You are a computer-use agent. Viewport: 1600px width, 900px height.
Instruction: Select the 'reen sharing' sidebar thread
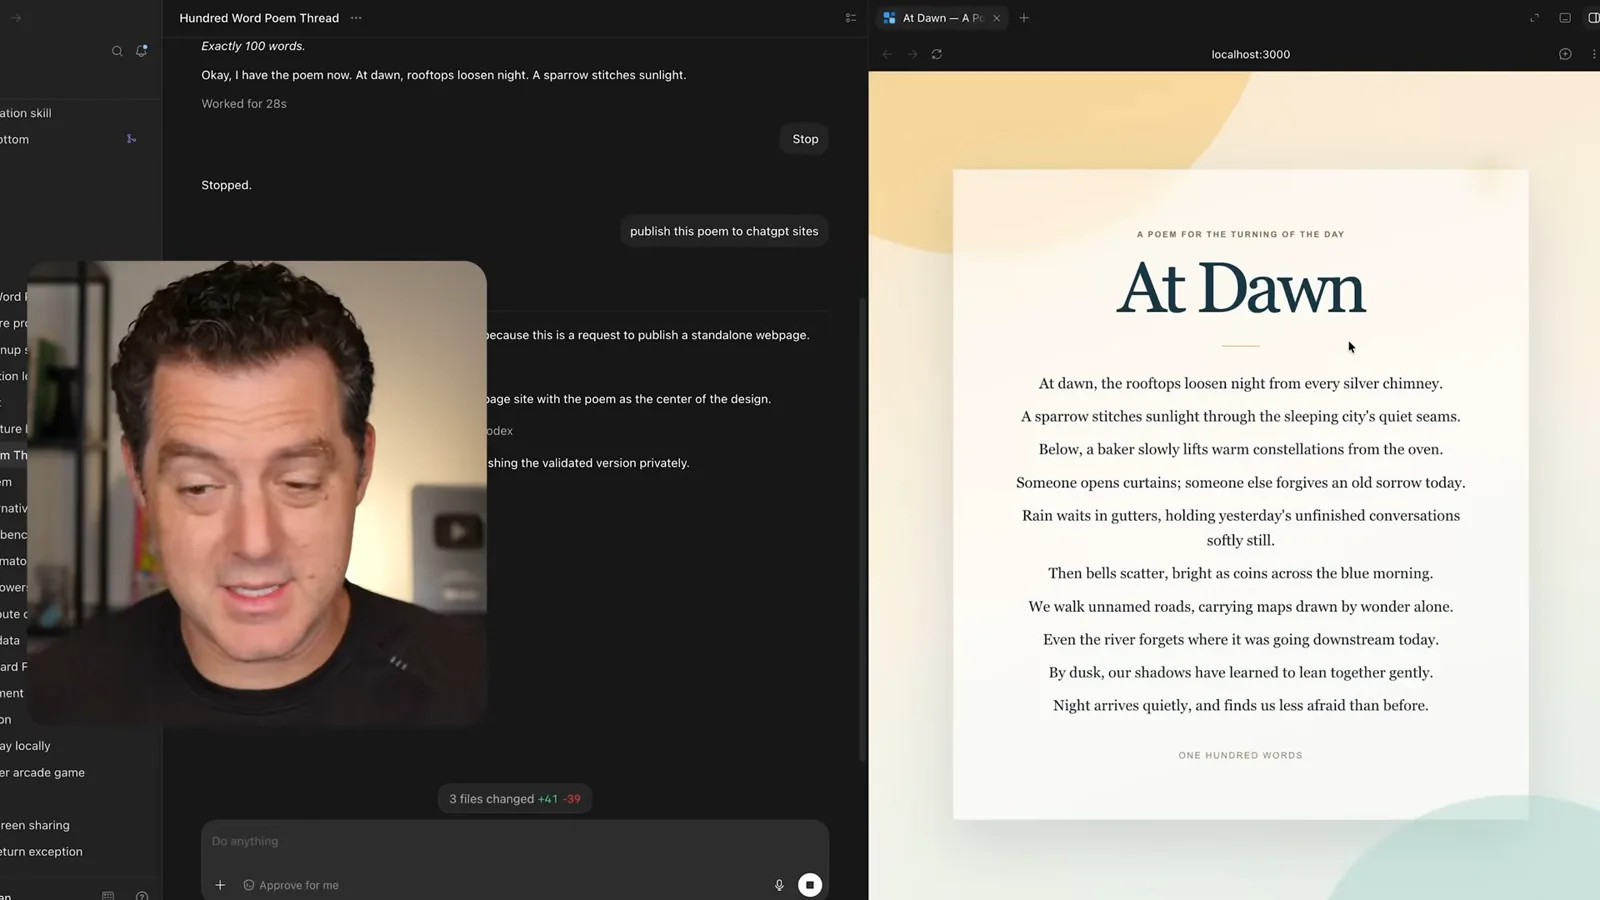(35, 825)
